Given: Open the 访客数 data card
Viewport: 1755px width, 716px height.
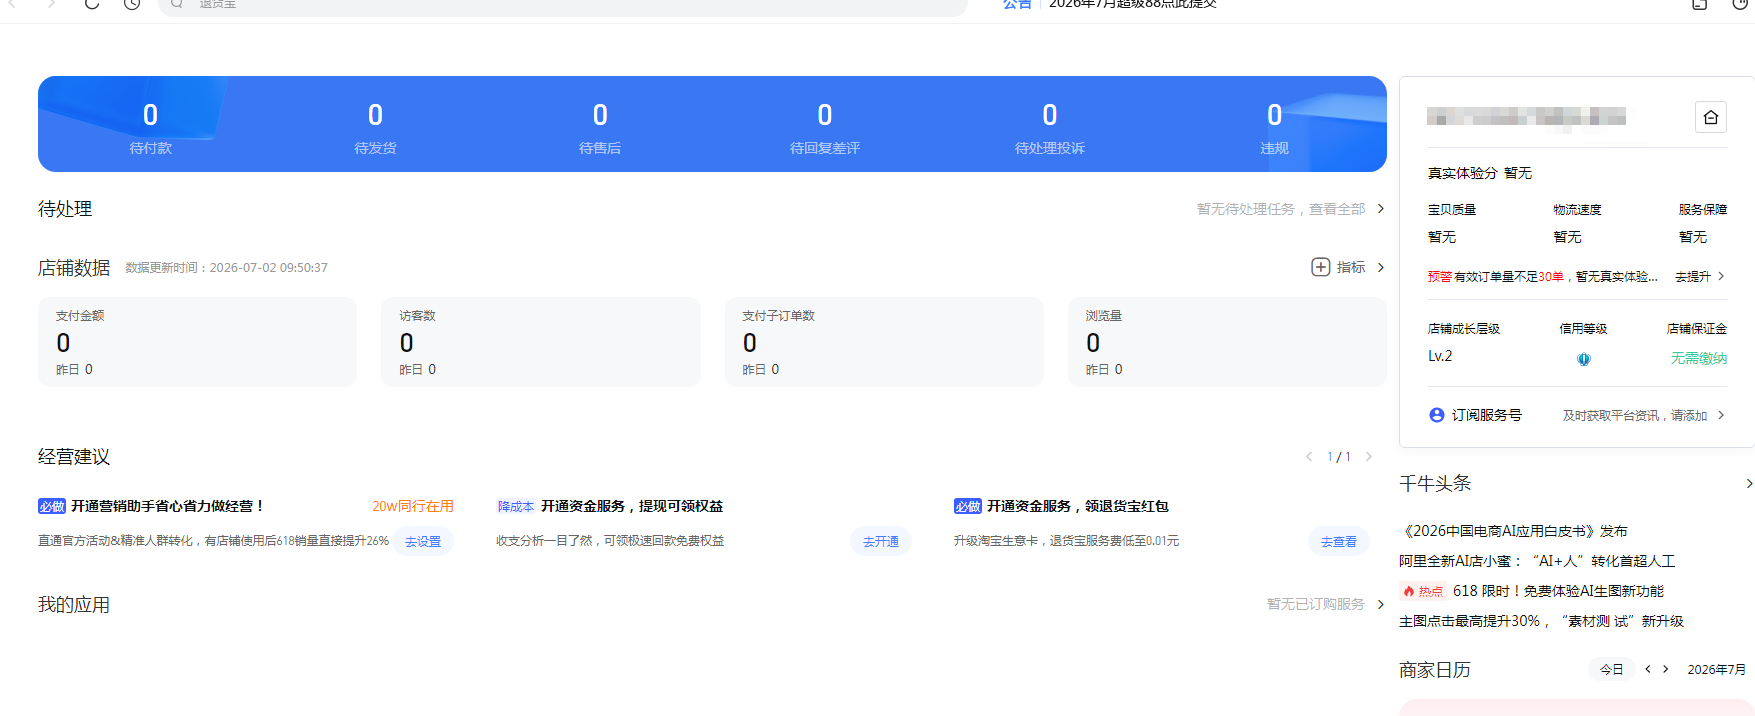Looking at the screenshot, I should [541, 342].
